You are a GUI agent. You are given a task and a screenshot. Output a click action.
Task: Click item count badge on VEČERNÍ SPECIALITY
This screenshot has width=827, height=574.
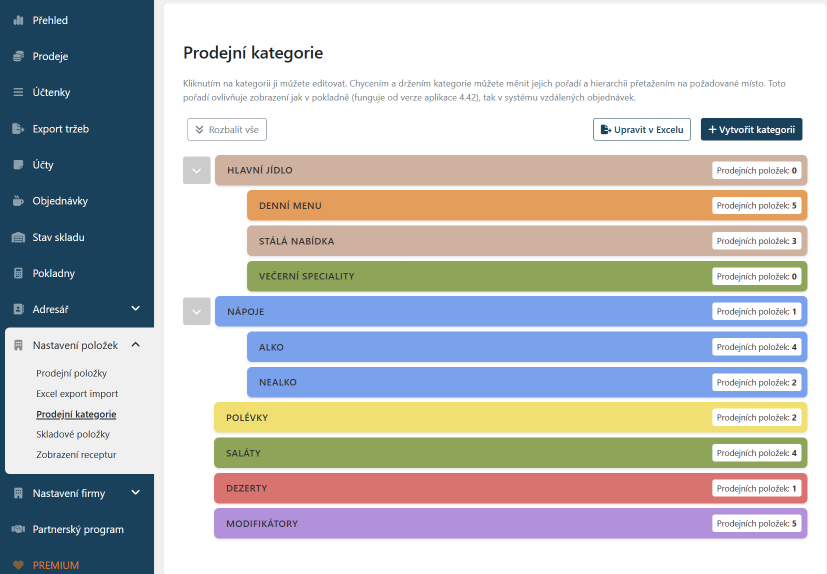point(757,276)
